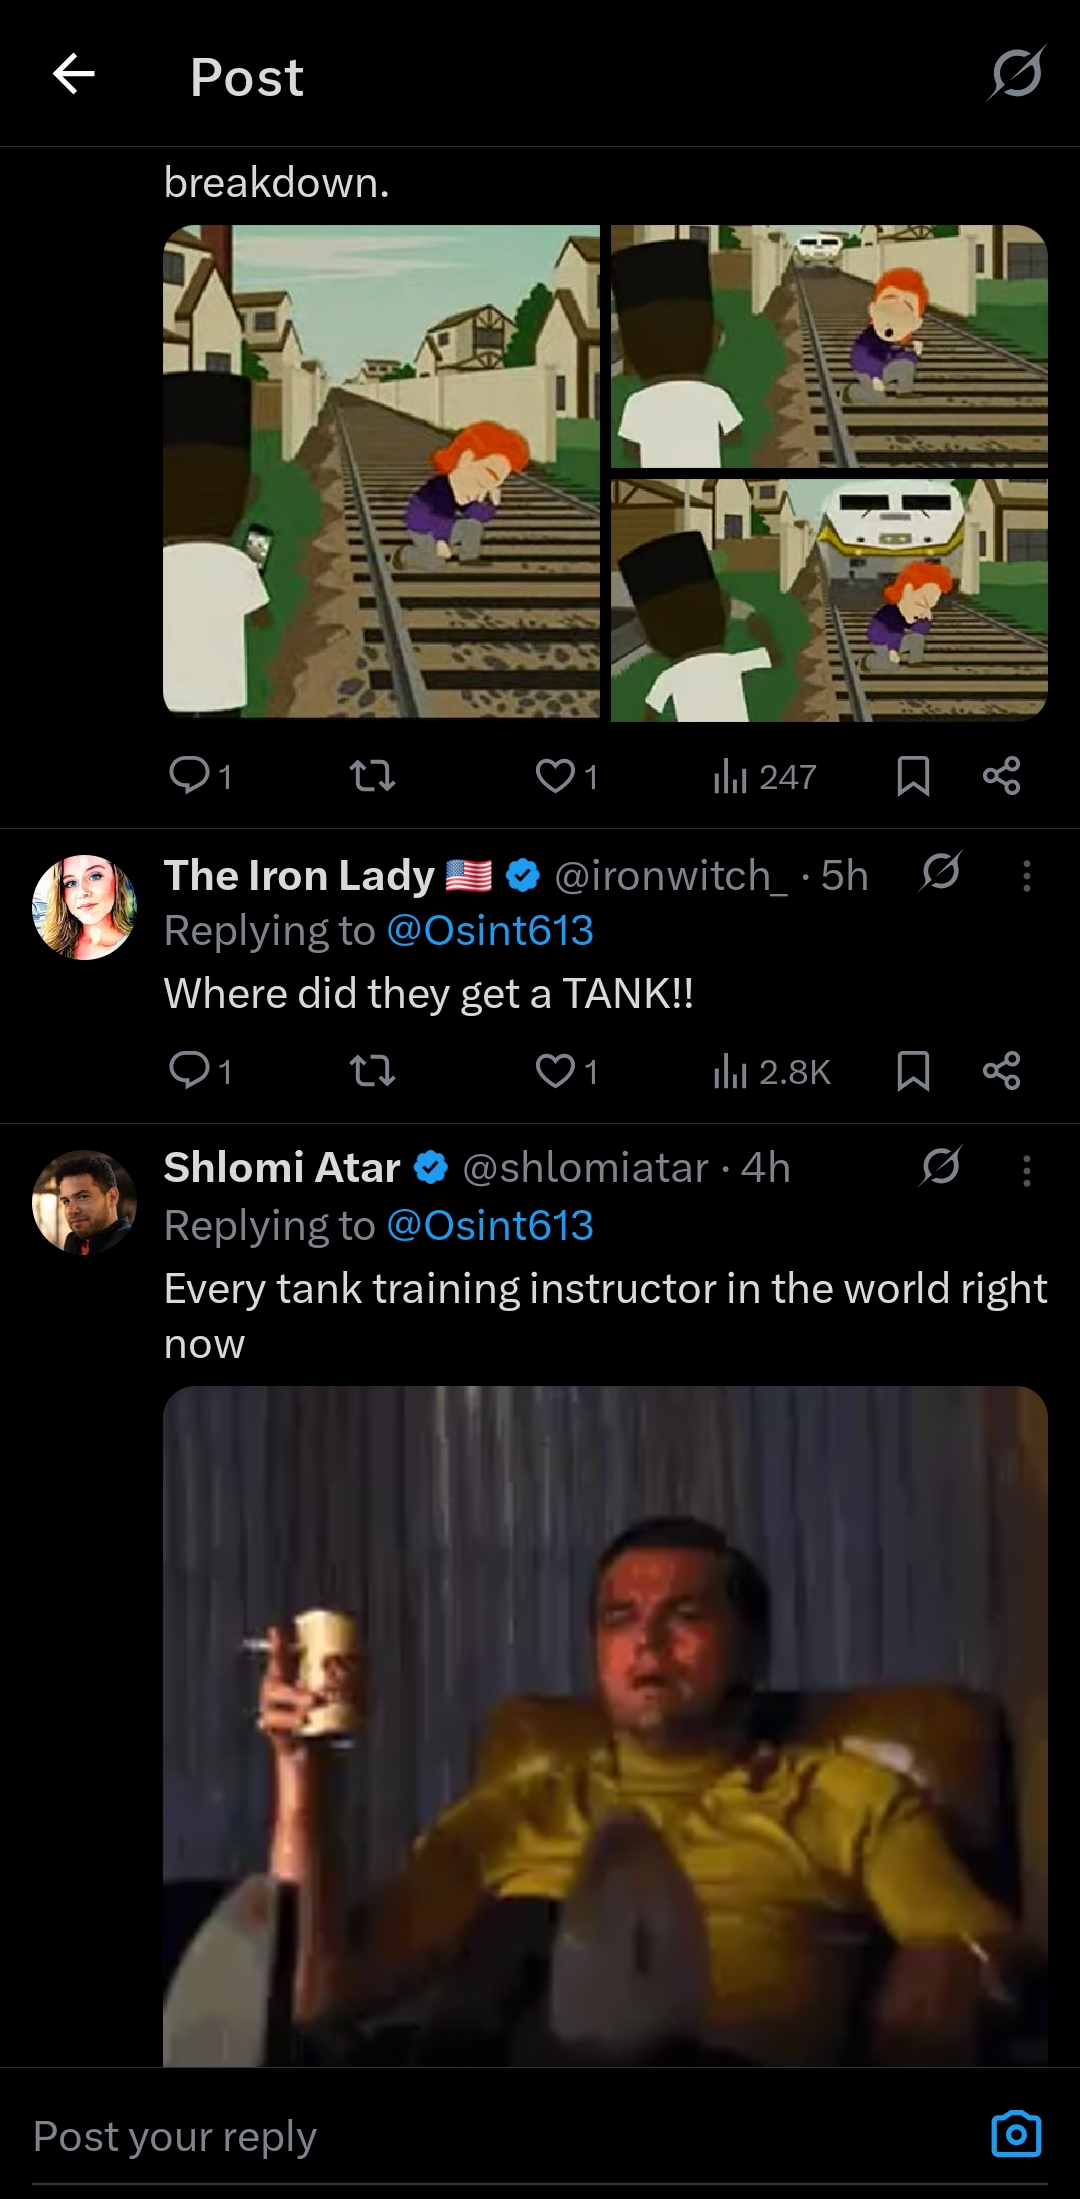This screenshot has width=1080, height=2199.
Task: Share the South Park images post
Action: [1001, 776]
